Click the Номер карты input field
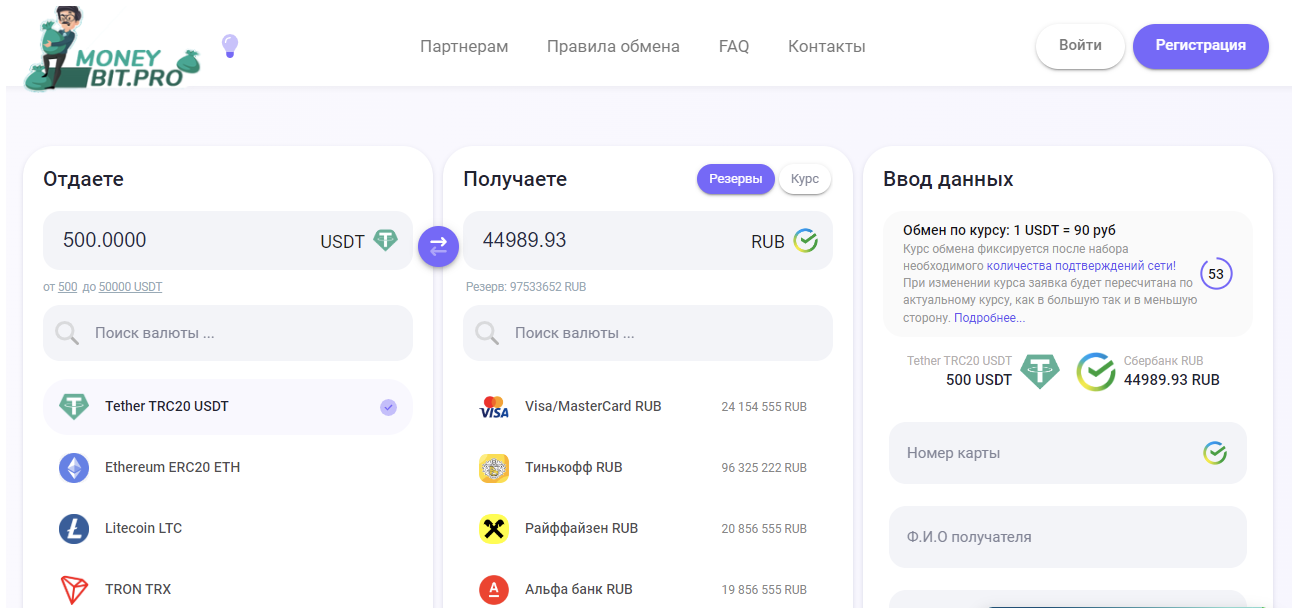 1050,453
